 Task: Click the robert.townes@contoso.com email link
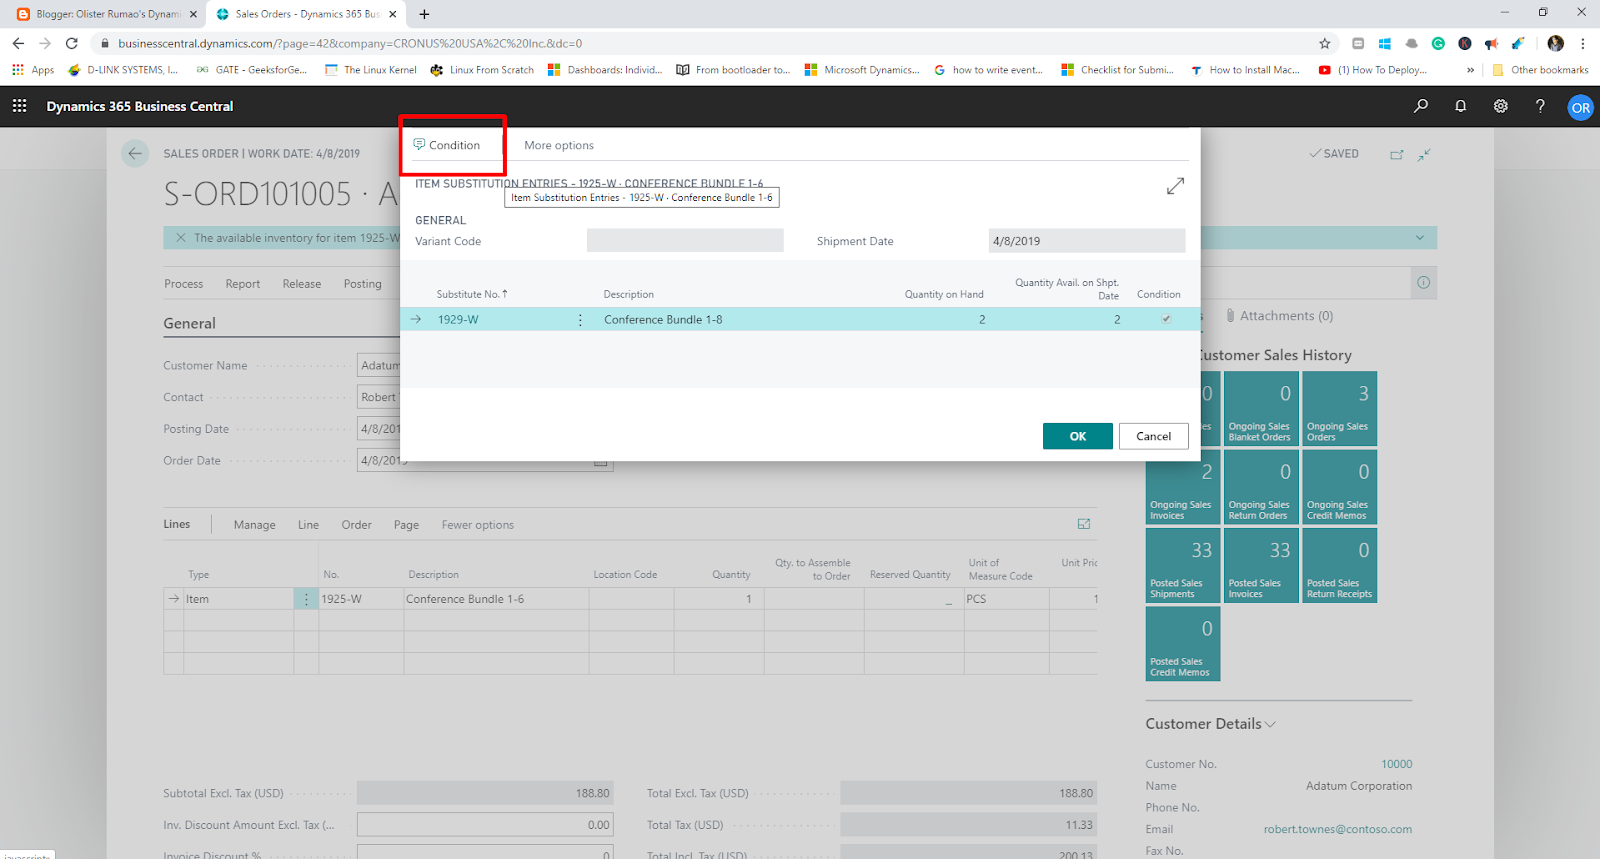(x=1338, y=829)
